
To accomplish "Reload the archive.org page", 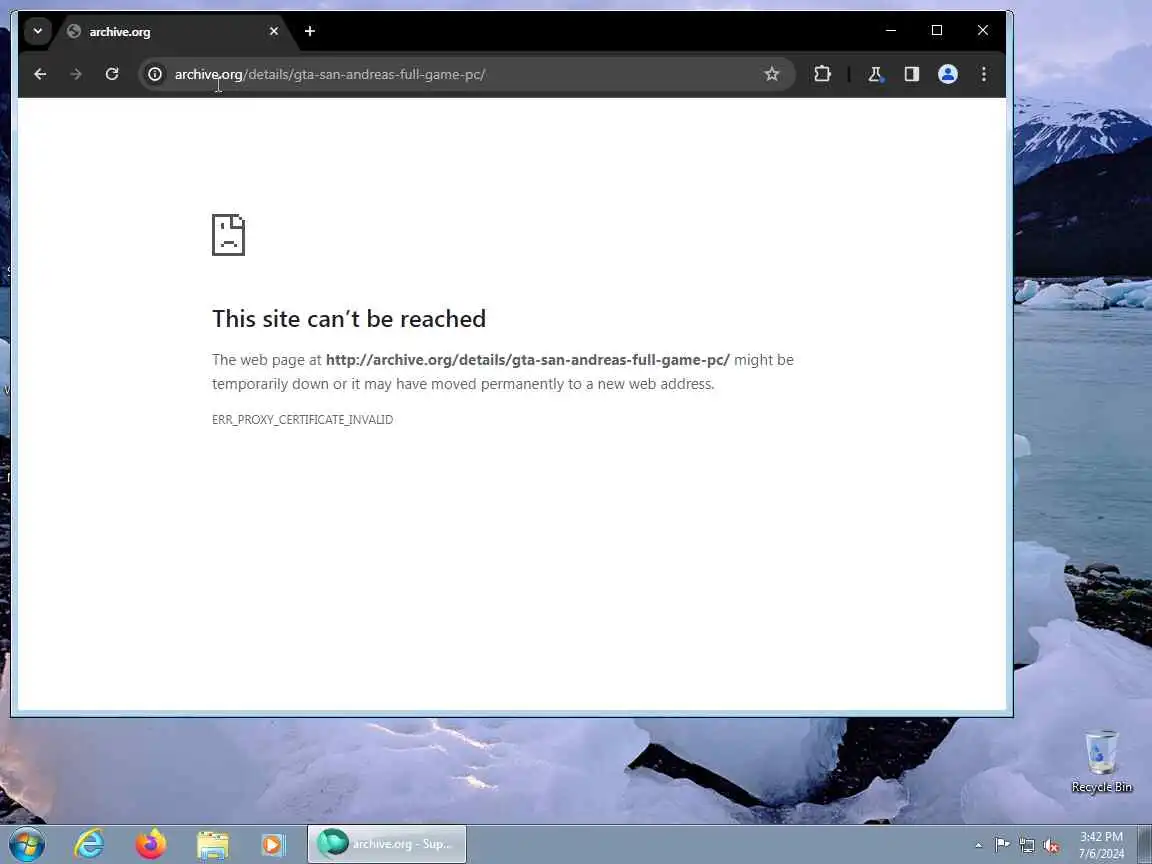I will click(112, 74).
